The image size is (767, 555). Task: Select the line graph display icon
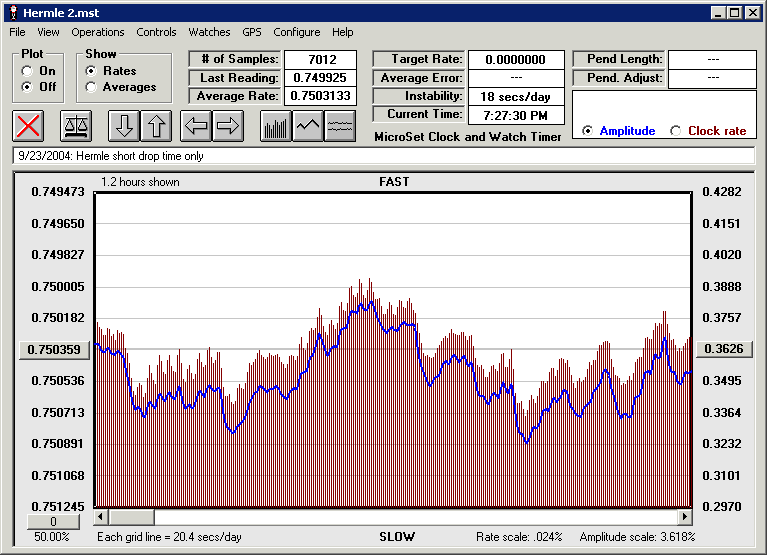[x=308, y=126]
